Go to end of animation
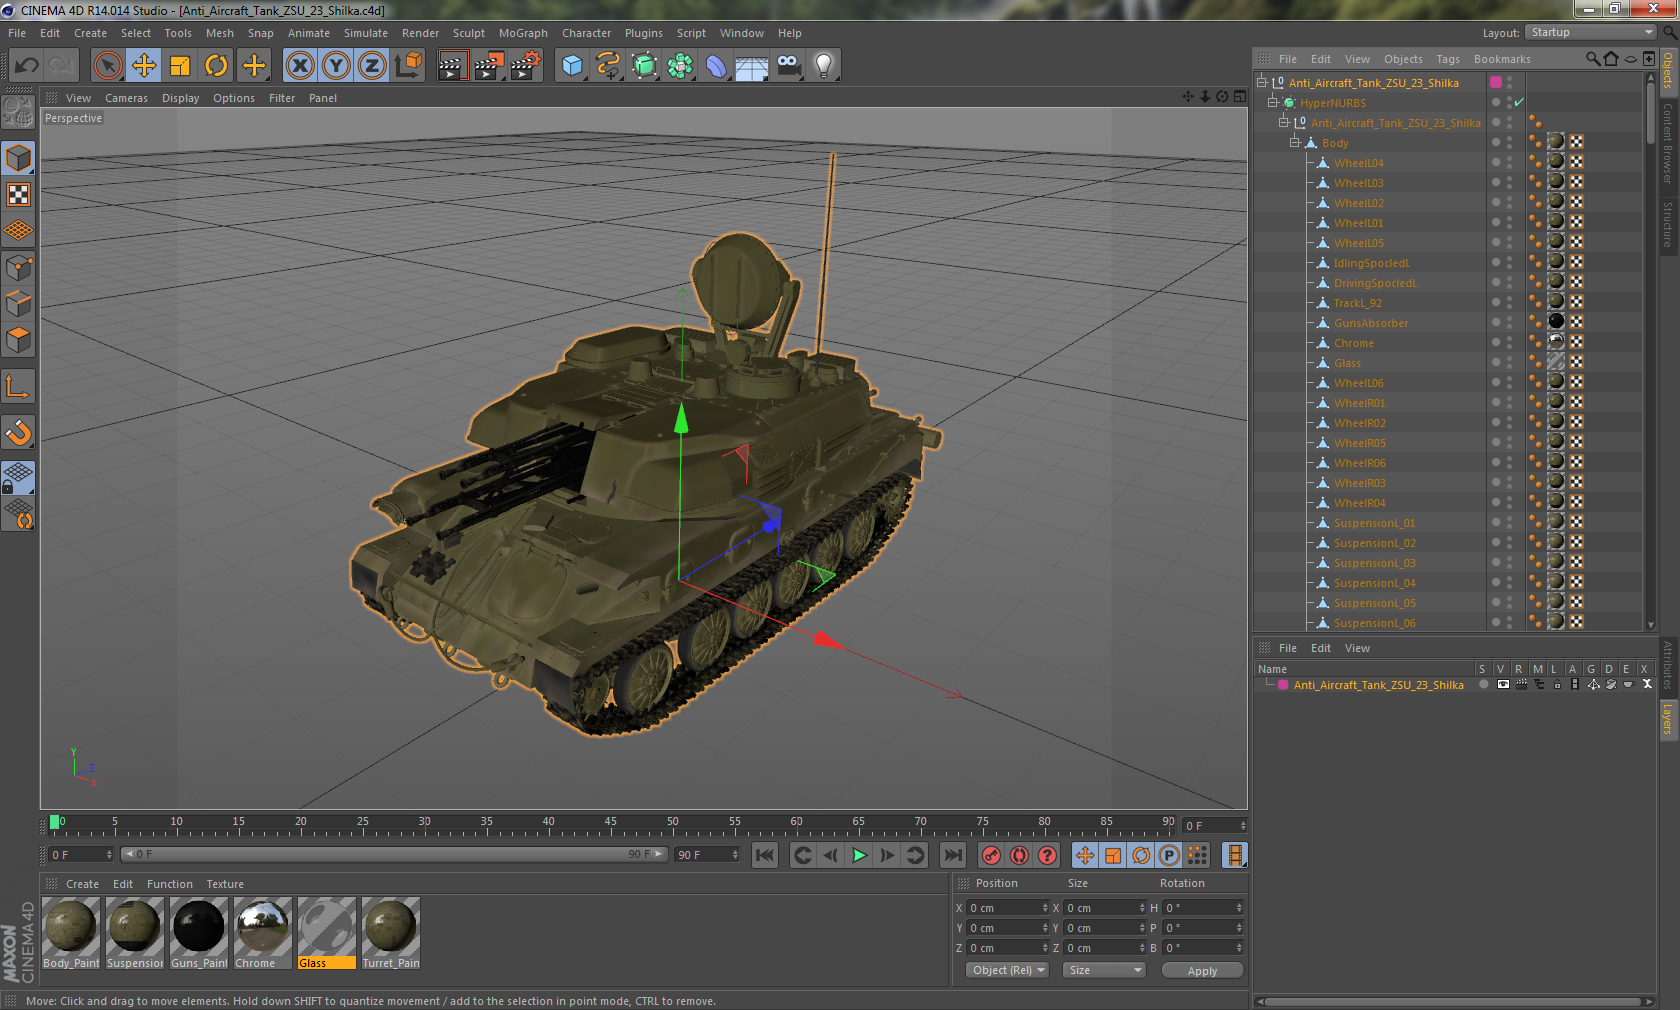1680x1010 pixels. [x=953, y=855]
